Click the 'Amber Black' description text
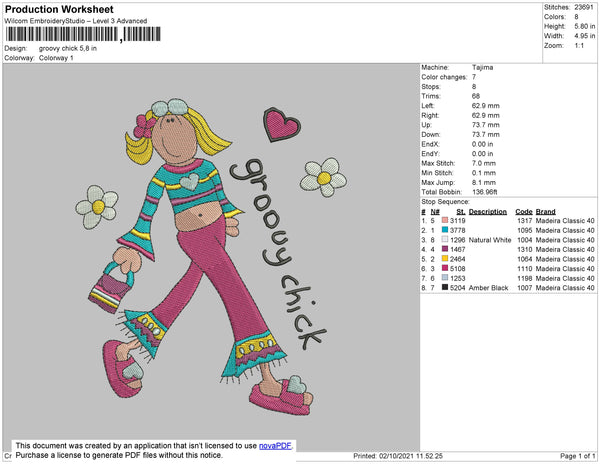The image size is (600, 464). click(x=488, y=288)
